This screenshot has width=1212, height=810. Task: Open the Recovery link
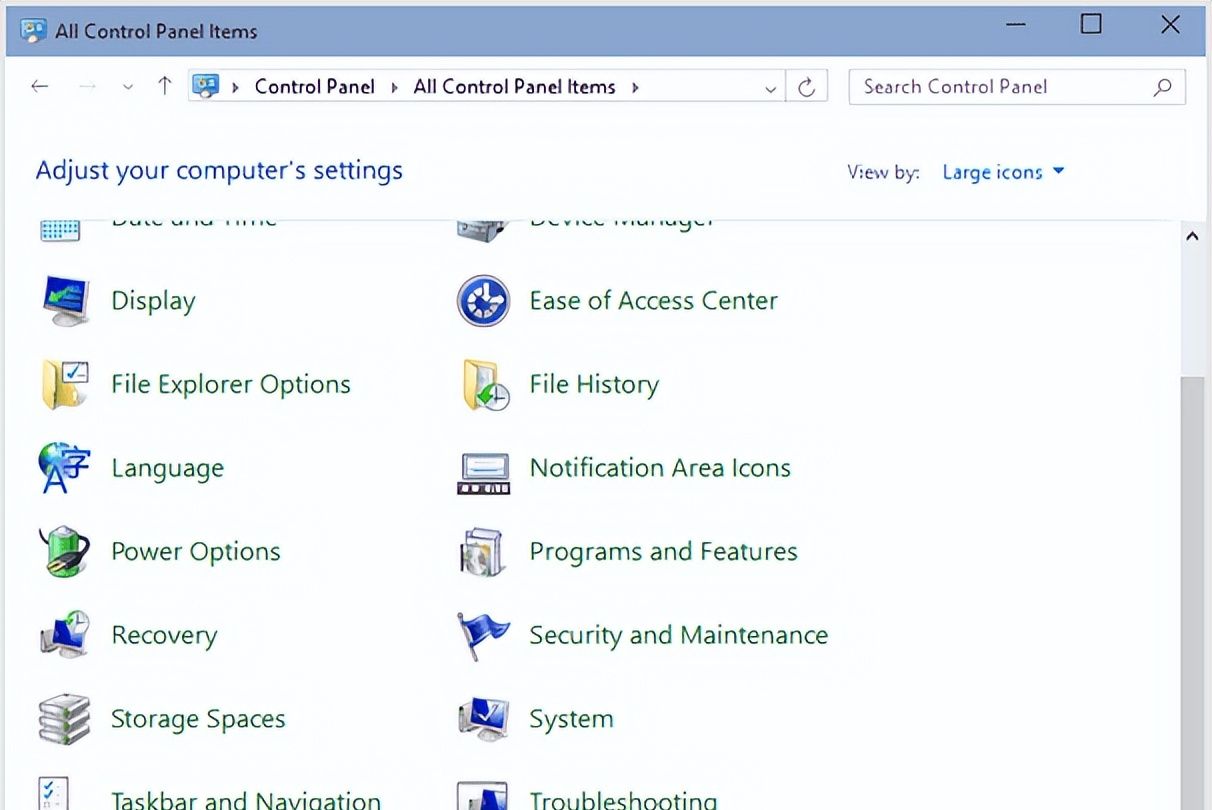coord(164,636)
